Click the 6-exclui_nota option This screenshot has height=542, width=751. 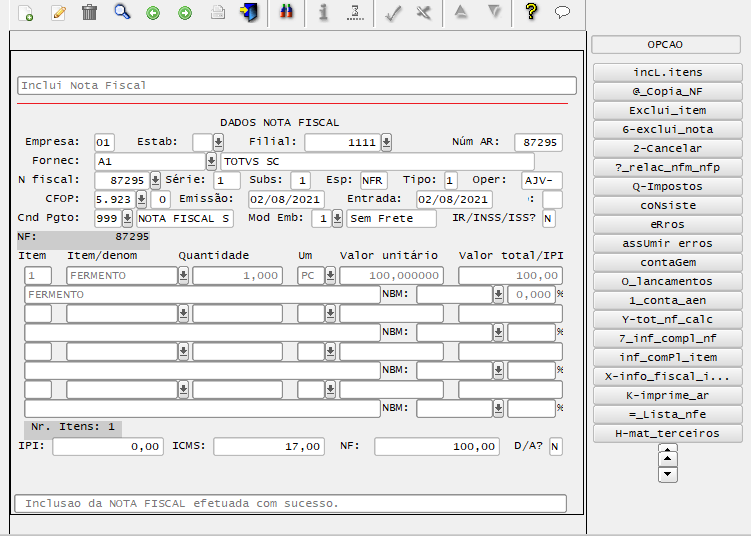point(668,129)
